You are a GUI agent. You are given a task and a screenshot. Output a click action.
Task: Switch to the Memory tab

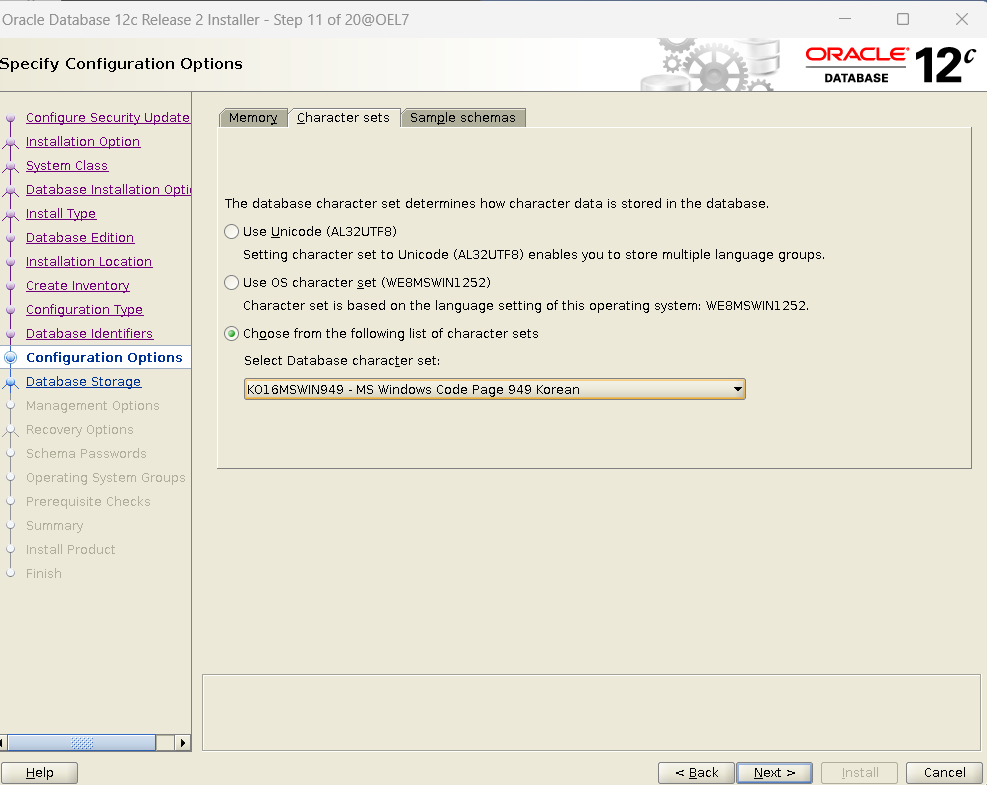pos(253,118)
